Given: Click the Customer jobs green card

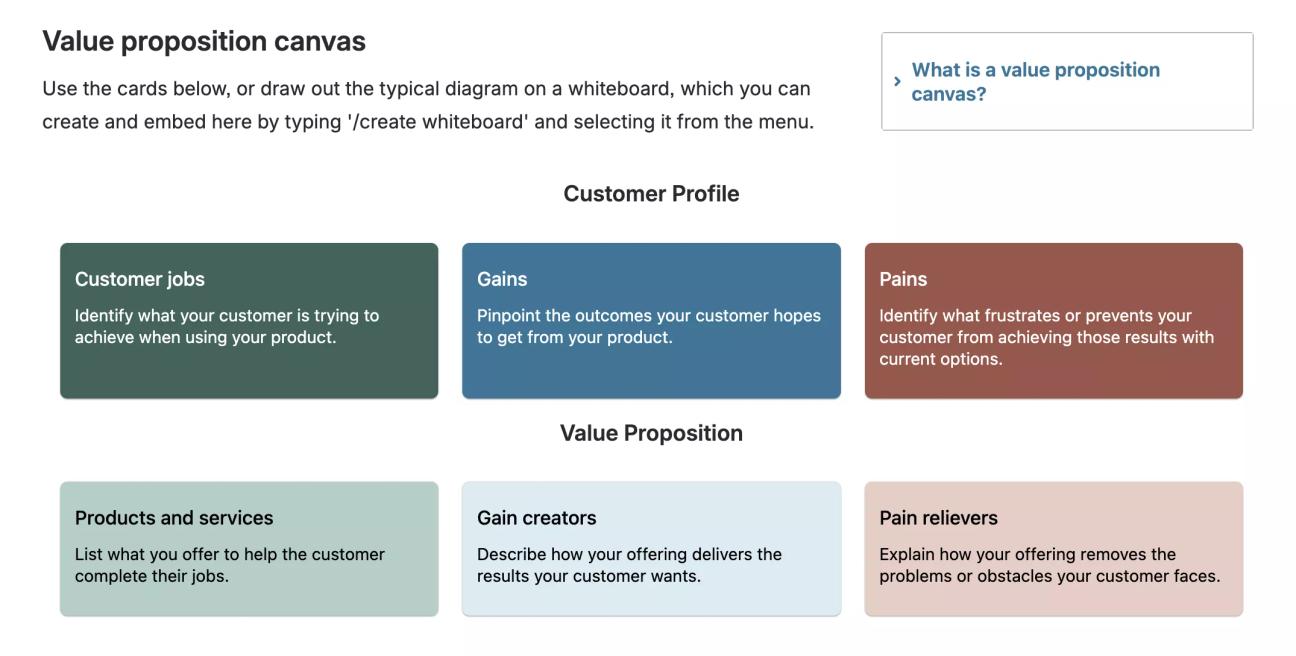Looking at the screenshot, I should point(248,320).
